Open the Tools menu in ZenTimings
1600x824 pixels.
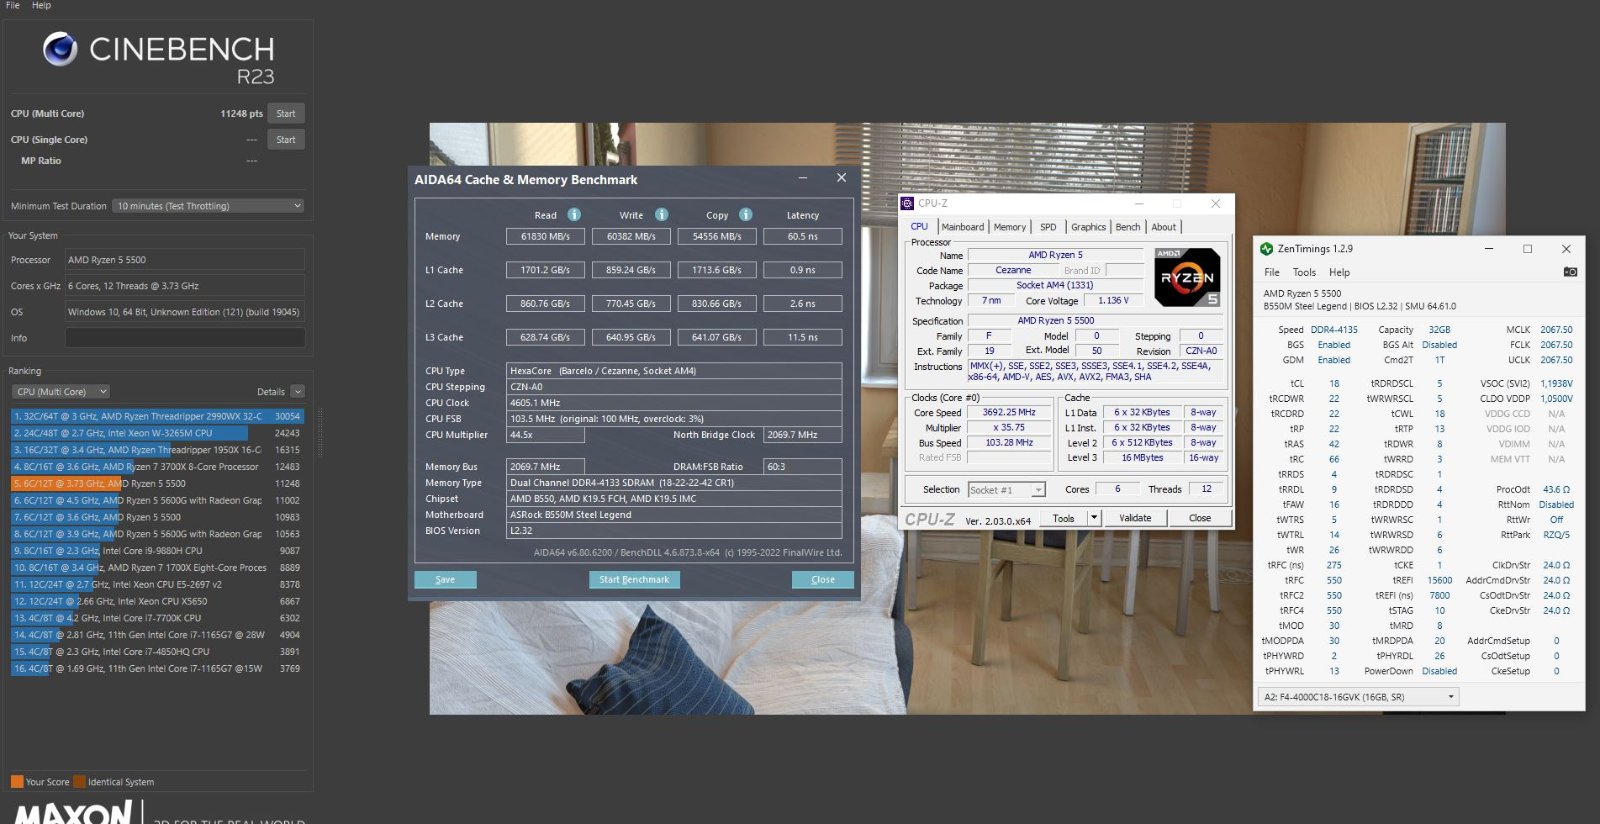point(1304,272)
